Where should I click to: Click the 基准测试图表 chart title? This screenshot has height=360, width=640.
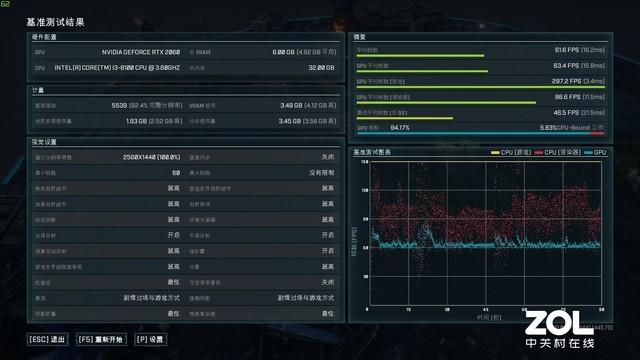point(372,152)
